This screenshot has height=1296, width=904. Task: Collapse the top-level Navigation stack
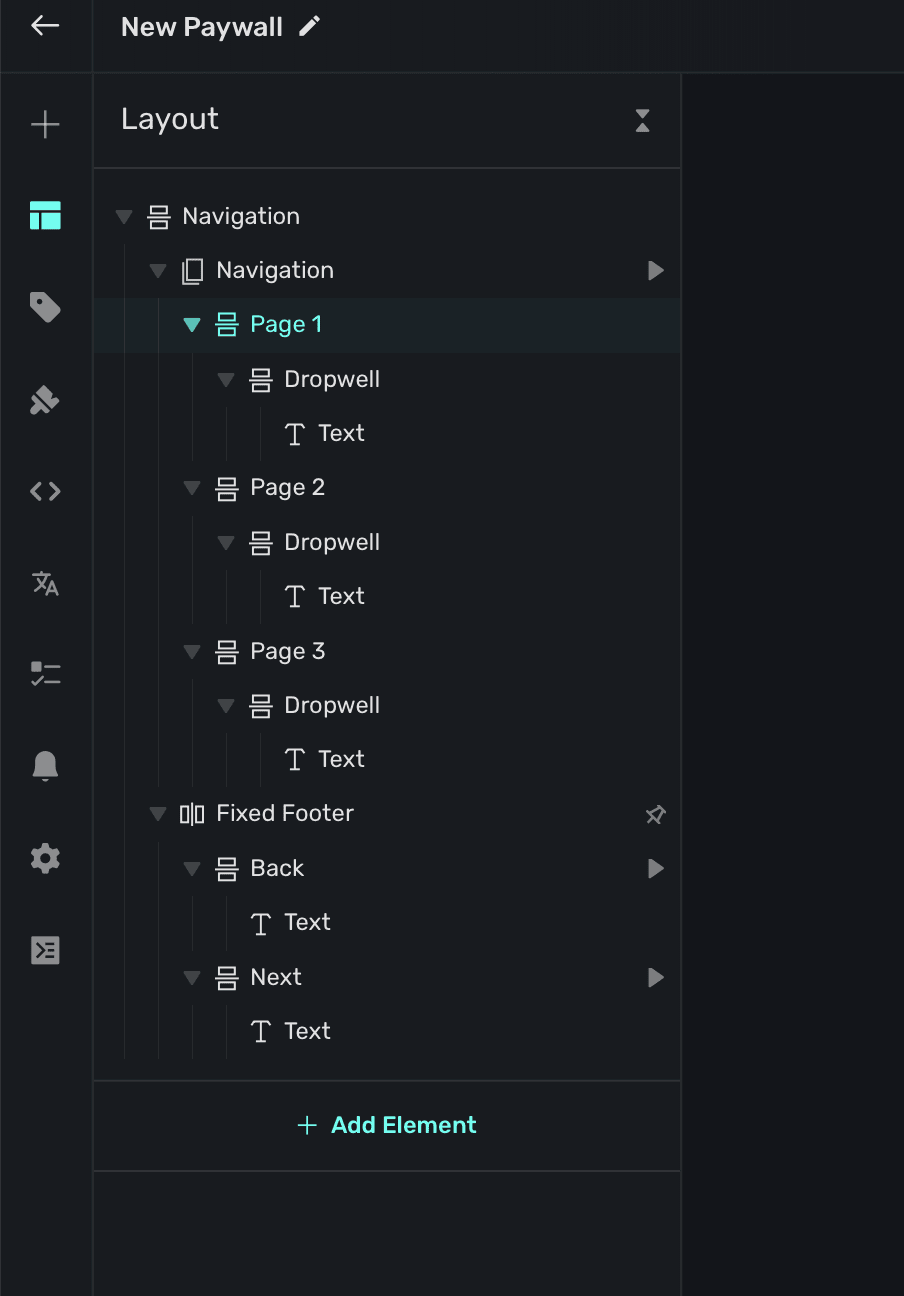pyautogui.click(x=124, y=217)
